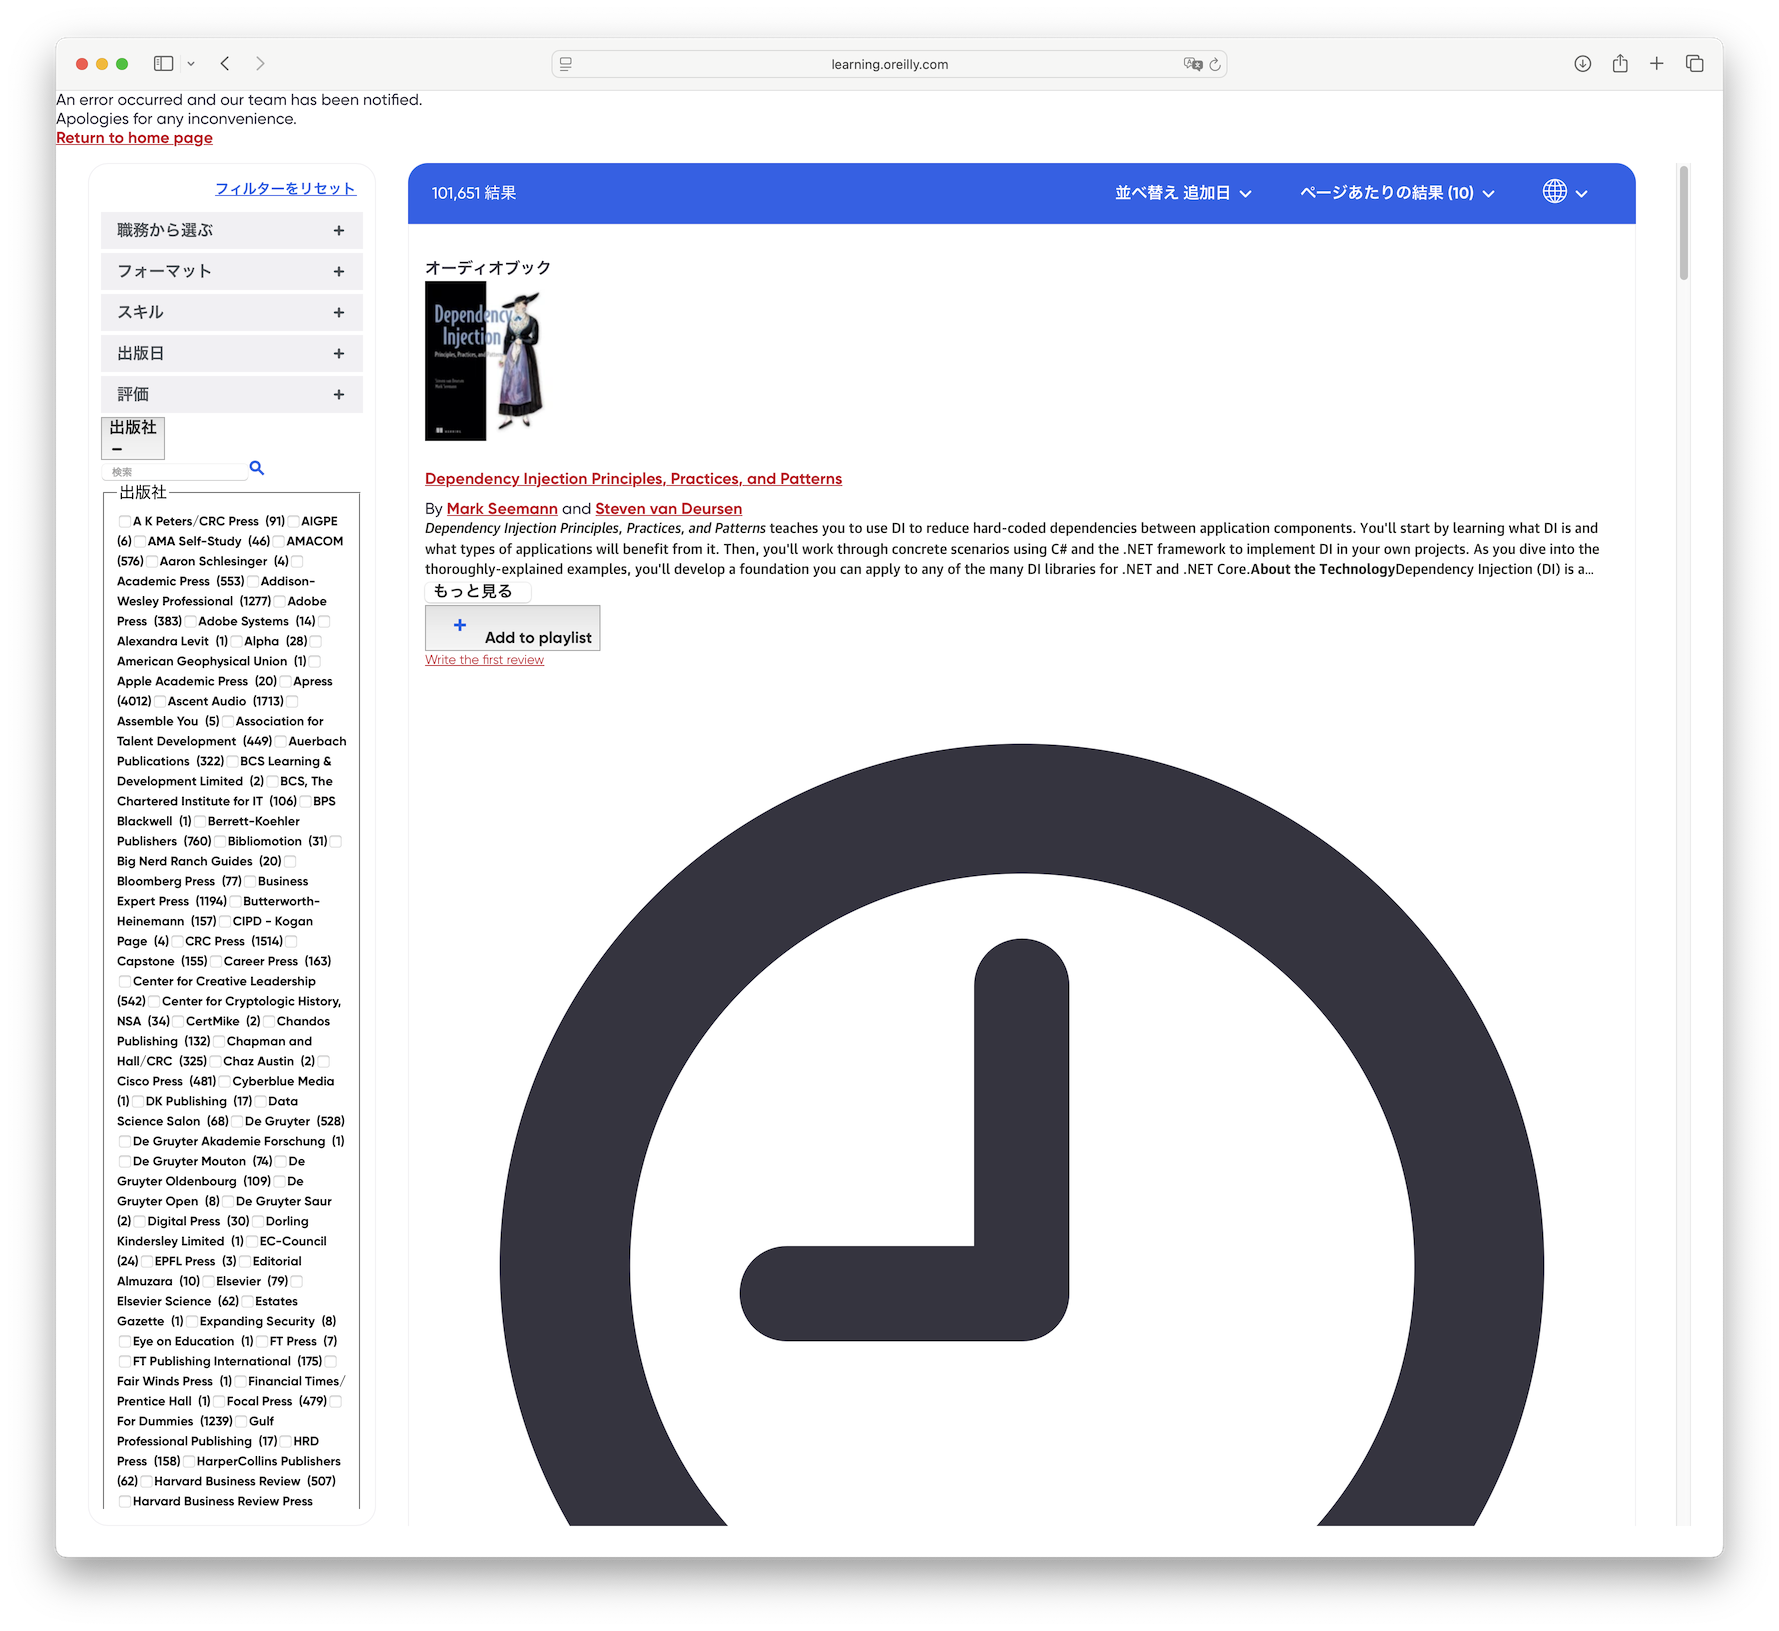1779x1631 pixels.
Task: Tick the Ascent Audio checkbox
Action: coord(160,701)
